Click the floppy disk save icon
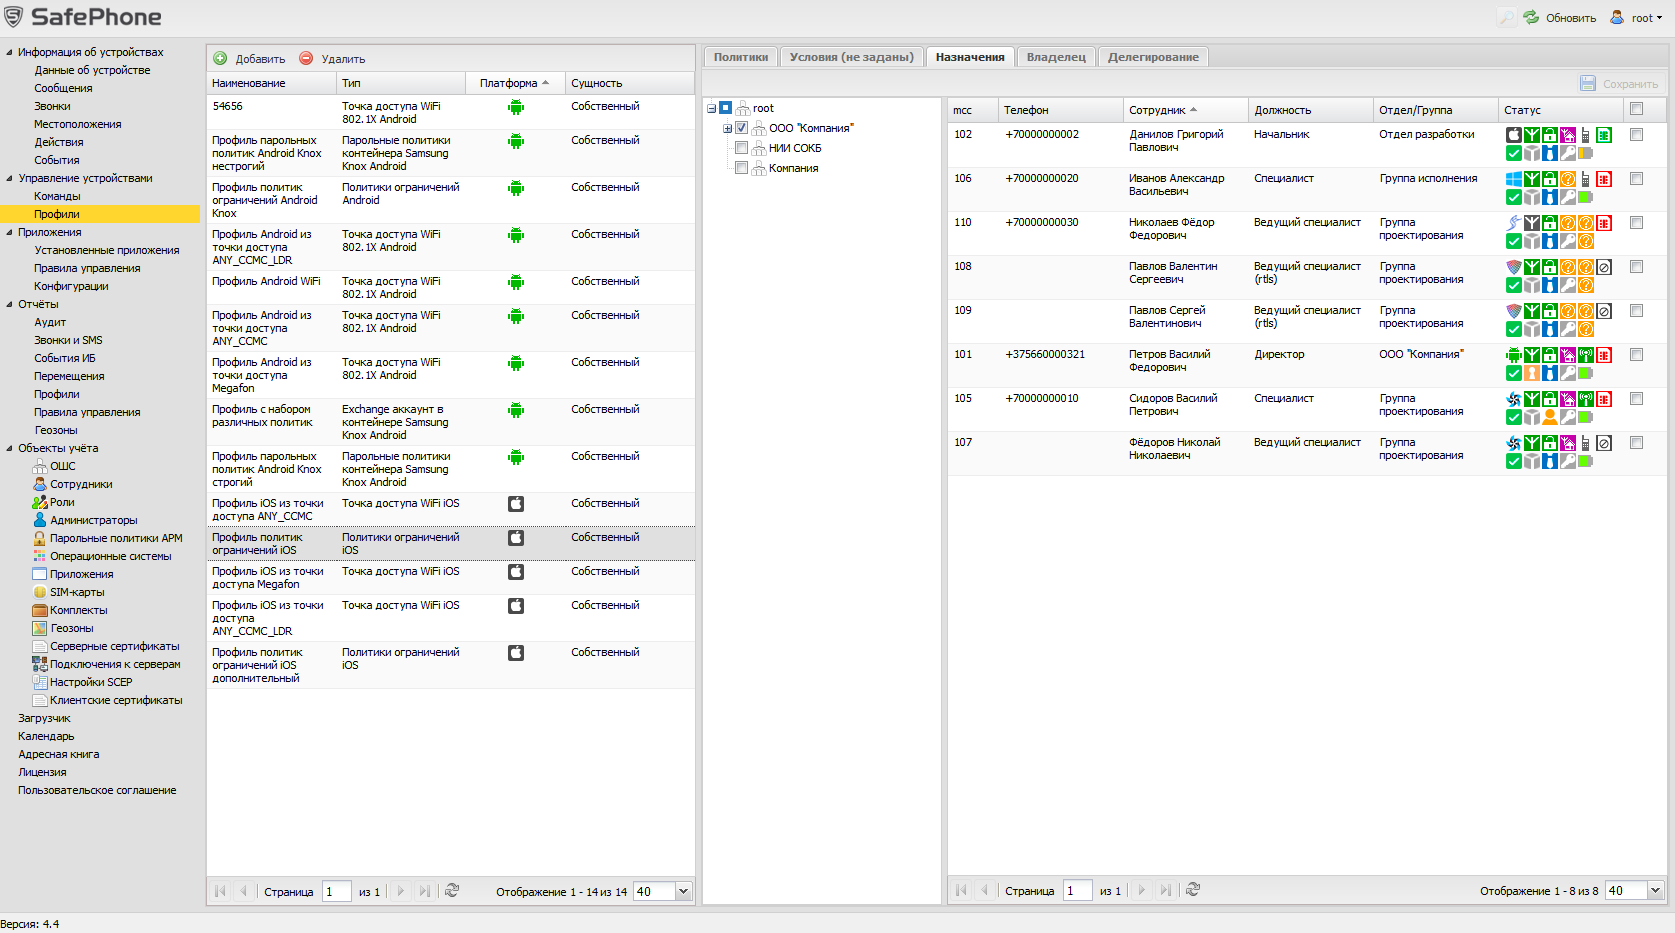Screen dimensions: 1675x933 [1588, 83]
